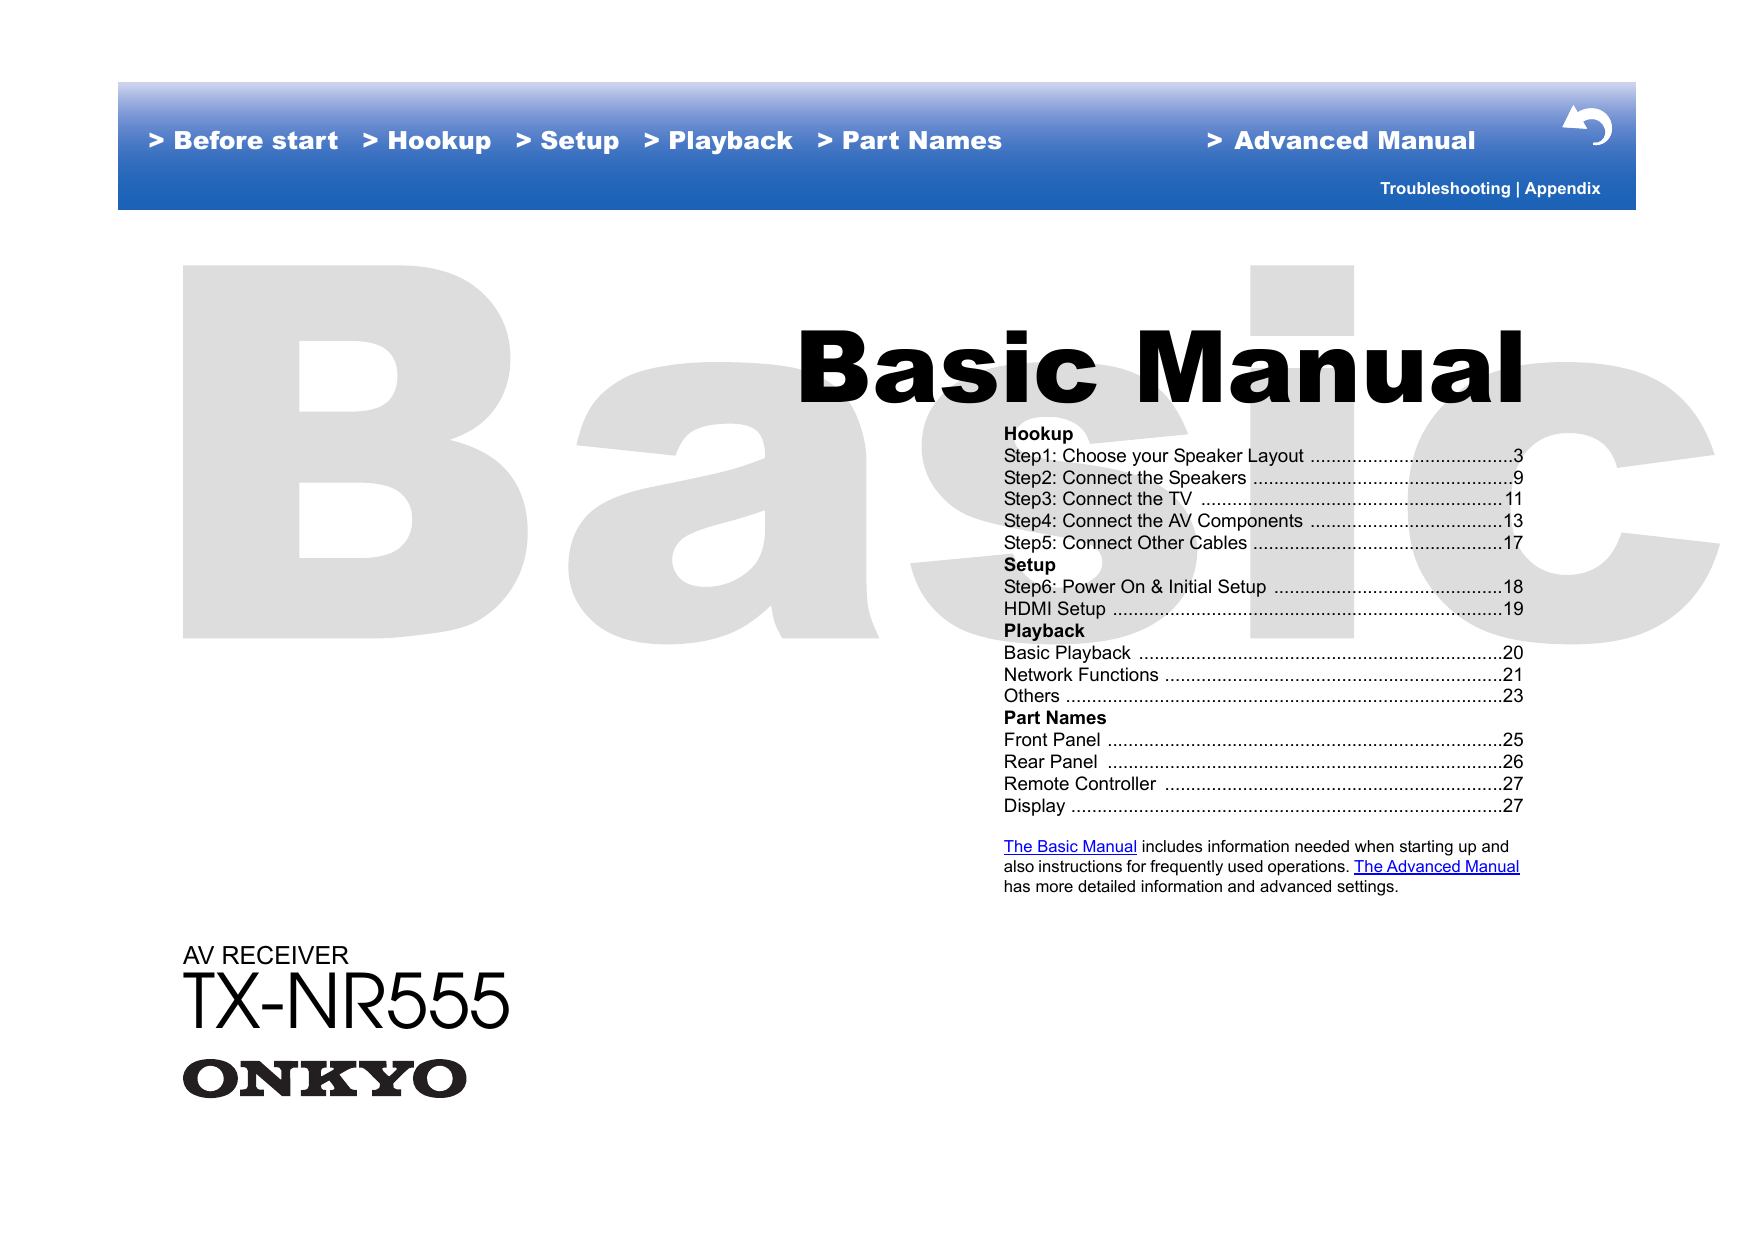The width and height of the screenshot is (1755, 1240).
Task: Click the TX-NR555 model name
Action: tap(346, 1002)
